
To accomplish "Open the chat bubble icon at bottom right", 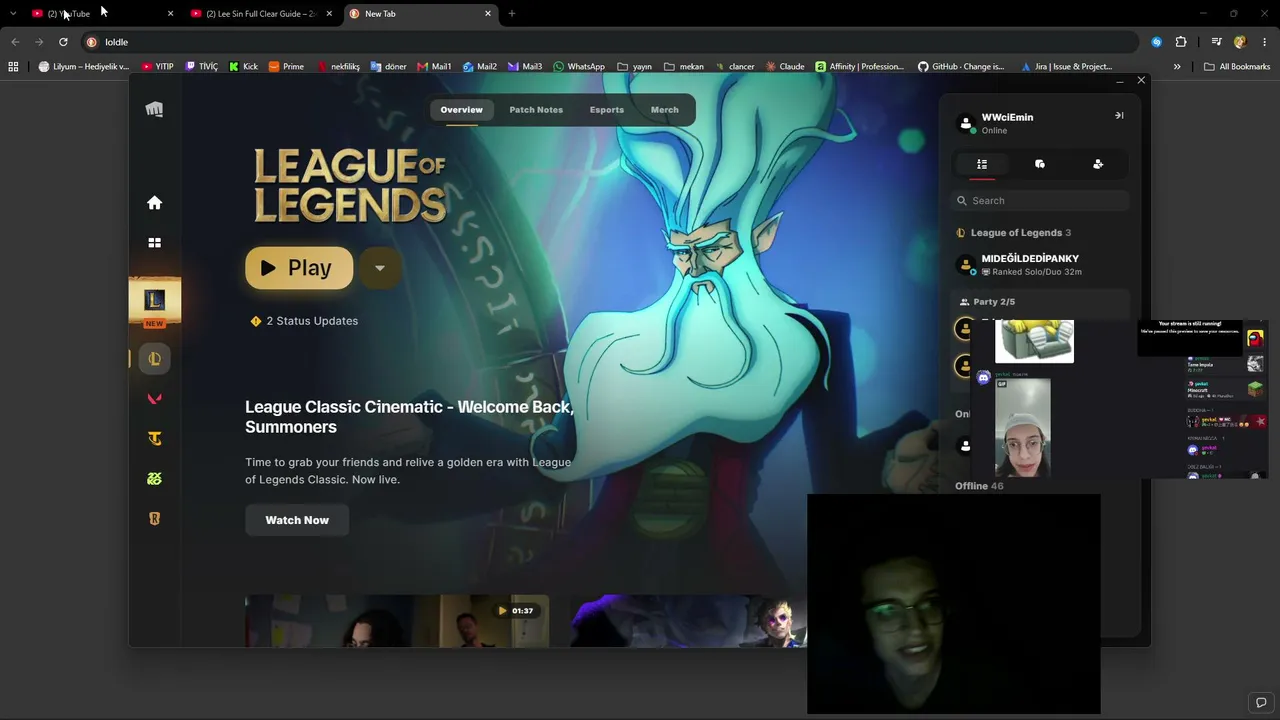I will [1262, 702].
